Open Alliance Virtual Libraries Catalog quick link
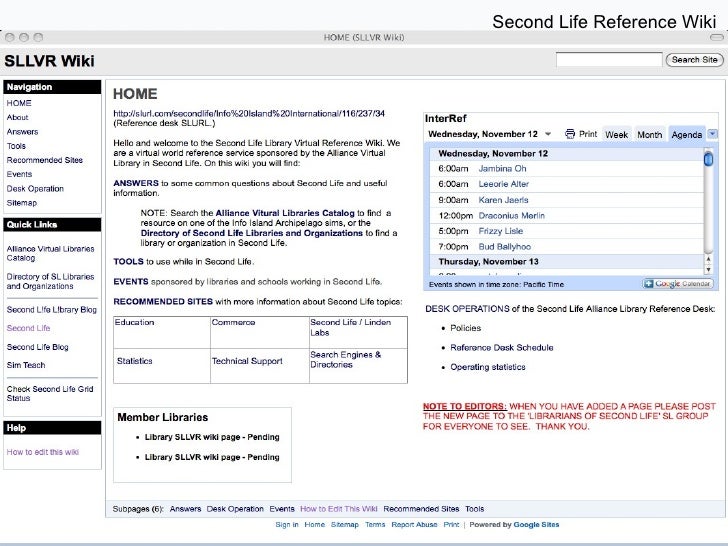 tap(50, 253)
